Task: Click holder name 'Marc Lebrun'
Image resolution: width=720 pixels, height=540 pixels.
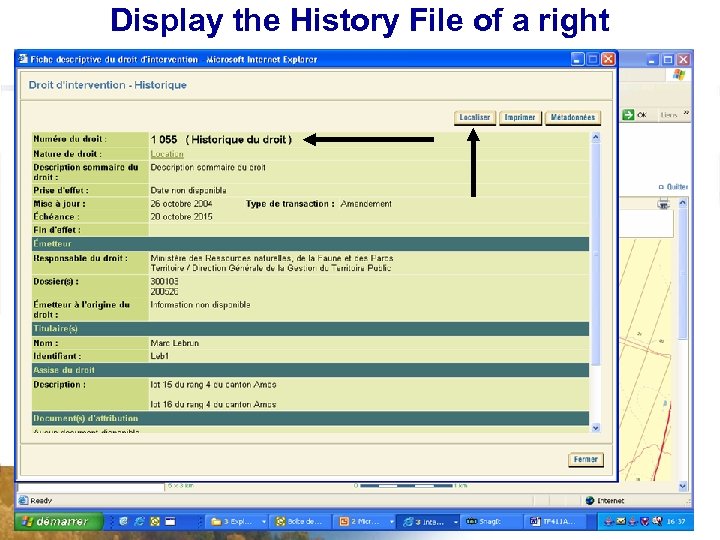Action: click(x=174, y=343)
